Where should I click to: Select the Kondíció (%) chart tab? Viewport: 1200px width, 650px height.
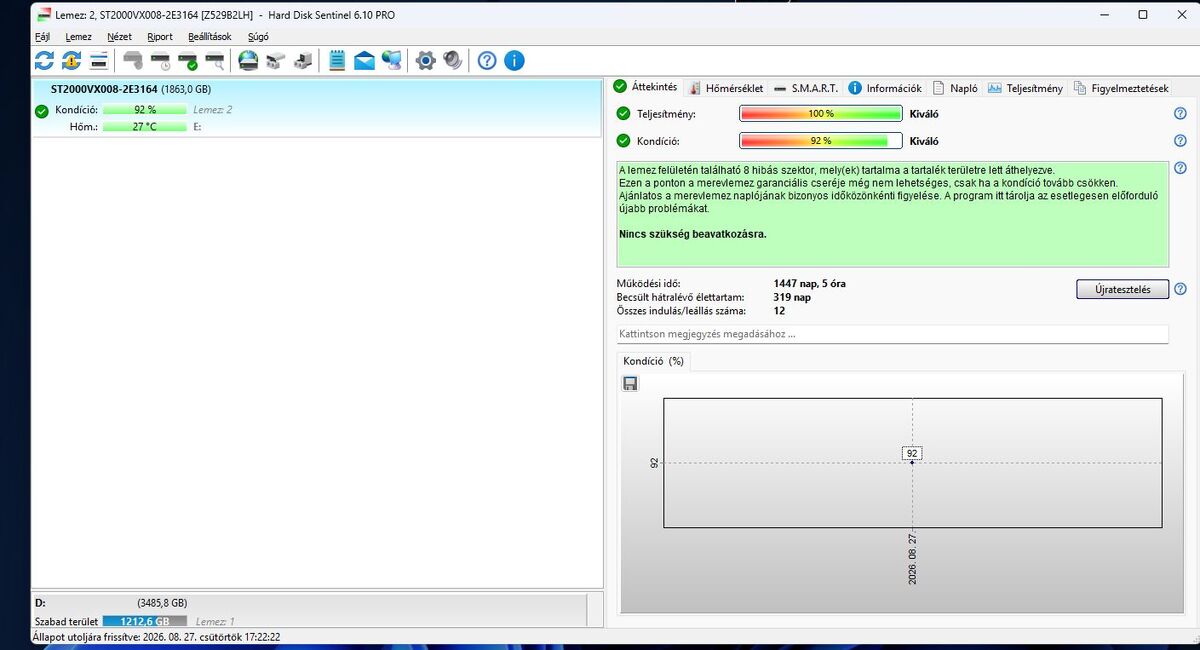(653, 361)
